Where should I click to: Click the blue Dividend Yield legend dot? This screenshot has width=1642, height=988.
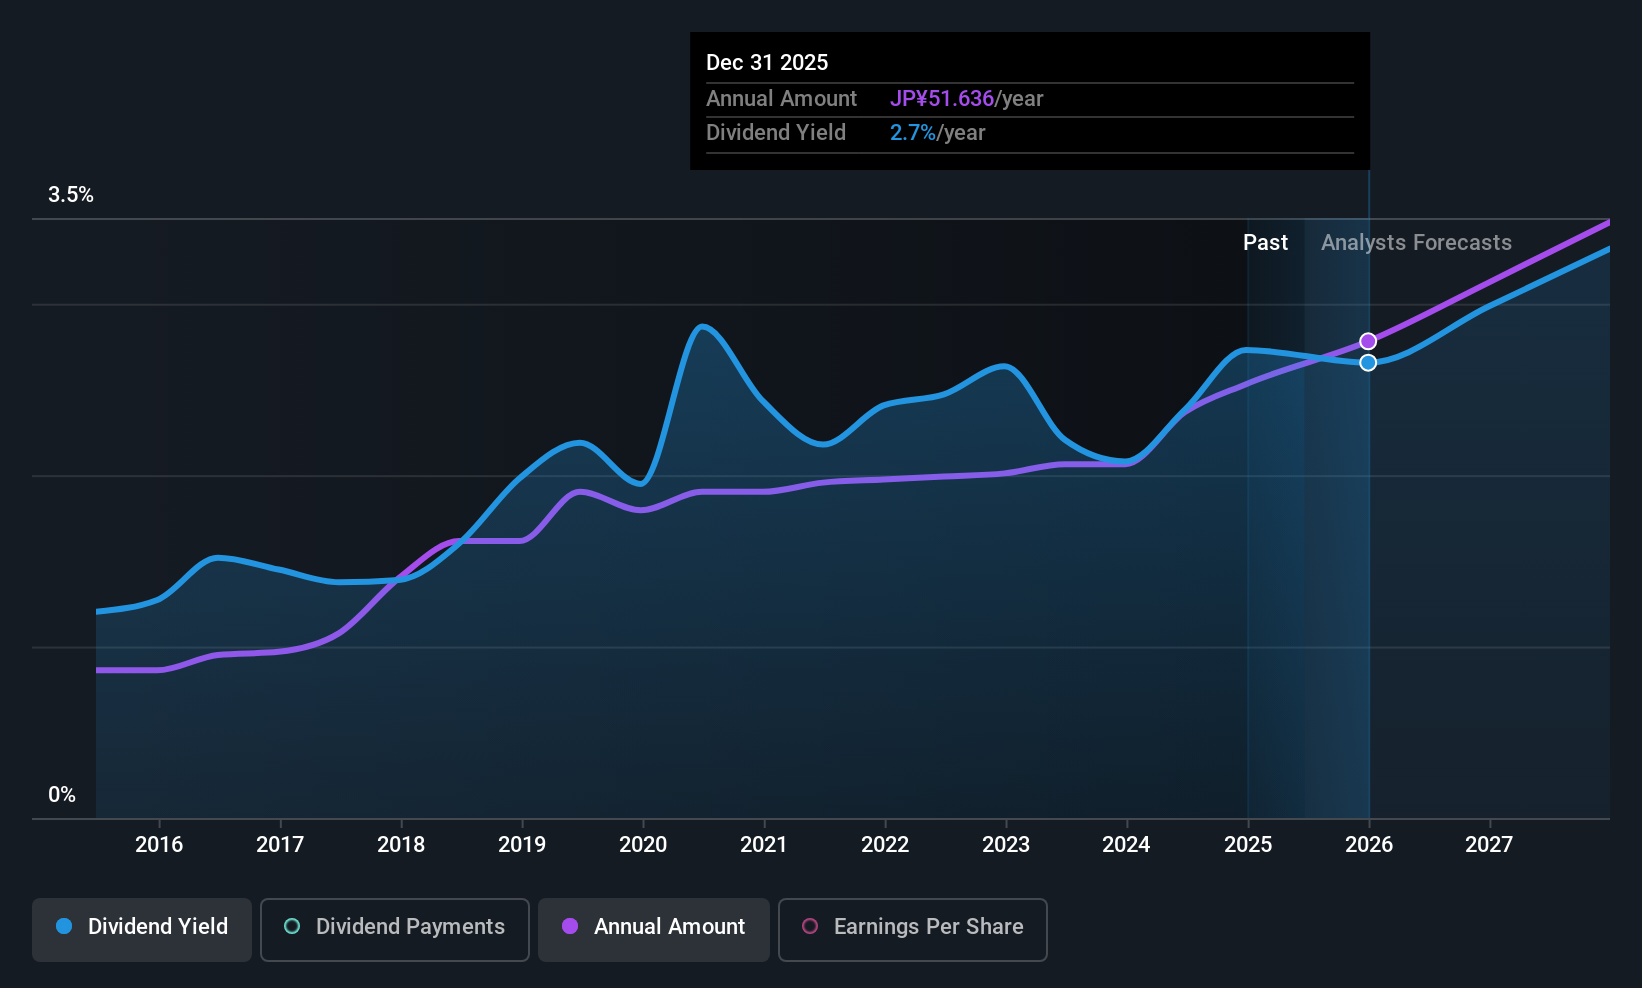click(64, 926)
